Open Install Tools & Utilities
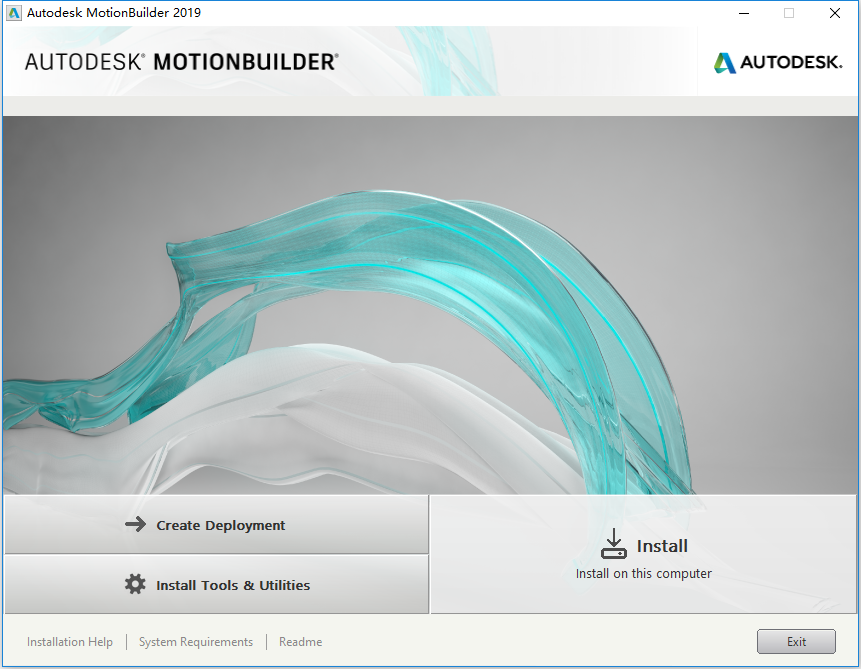Image resolution: width=861 pixels, height=669 pixels. point(216,584)
